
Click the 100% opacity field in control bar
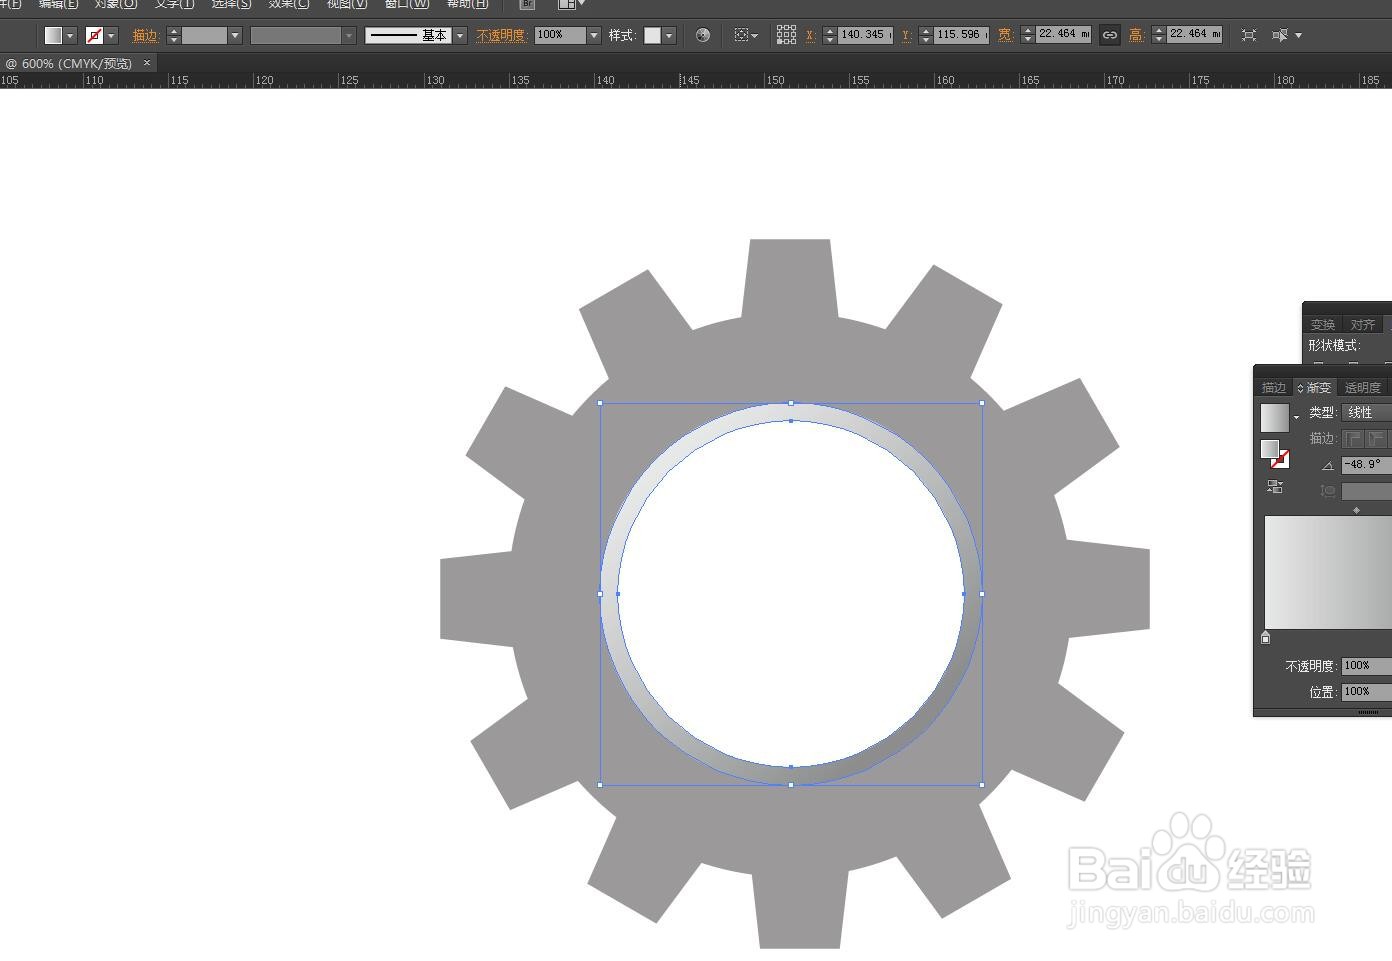click(560, 35)
